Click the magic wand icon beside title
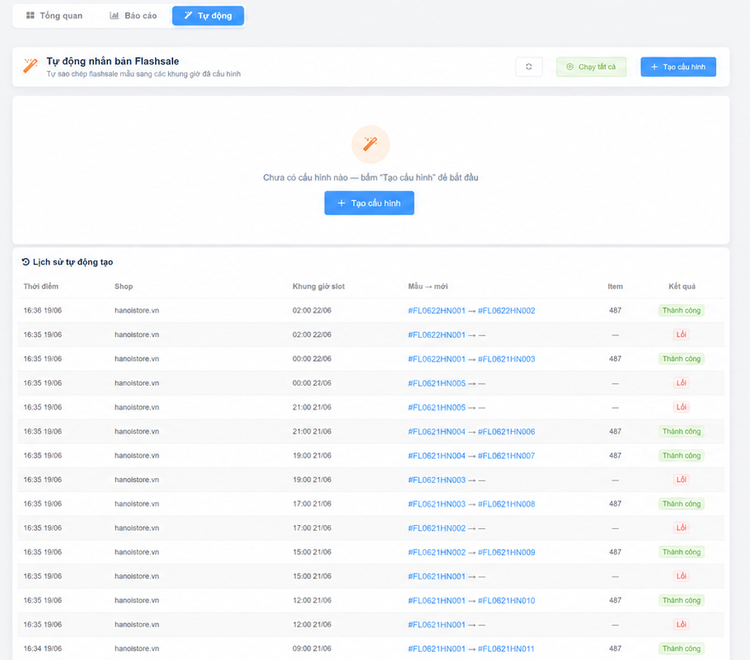 coord(30,66)
